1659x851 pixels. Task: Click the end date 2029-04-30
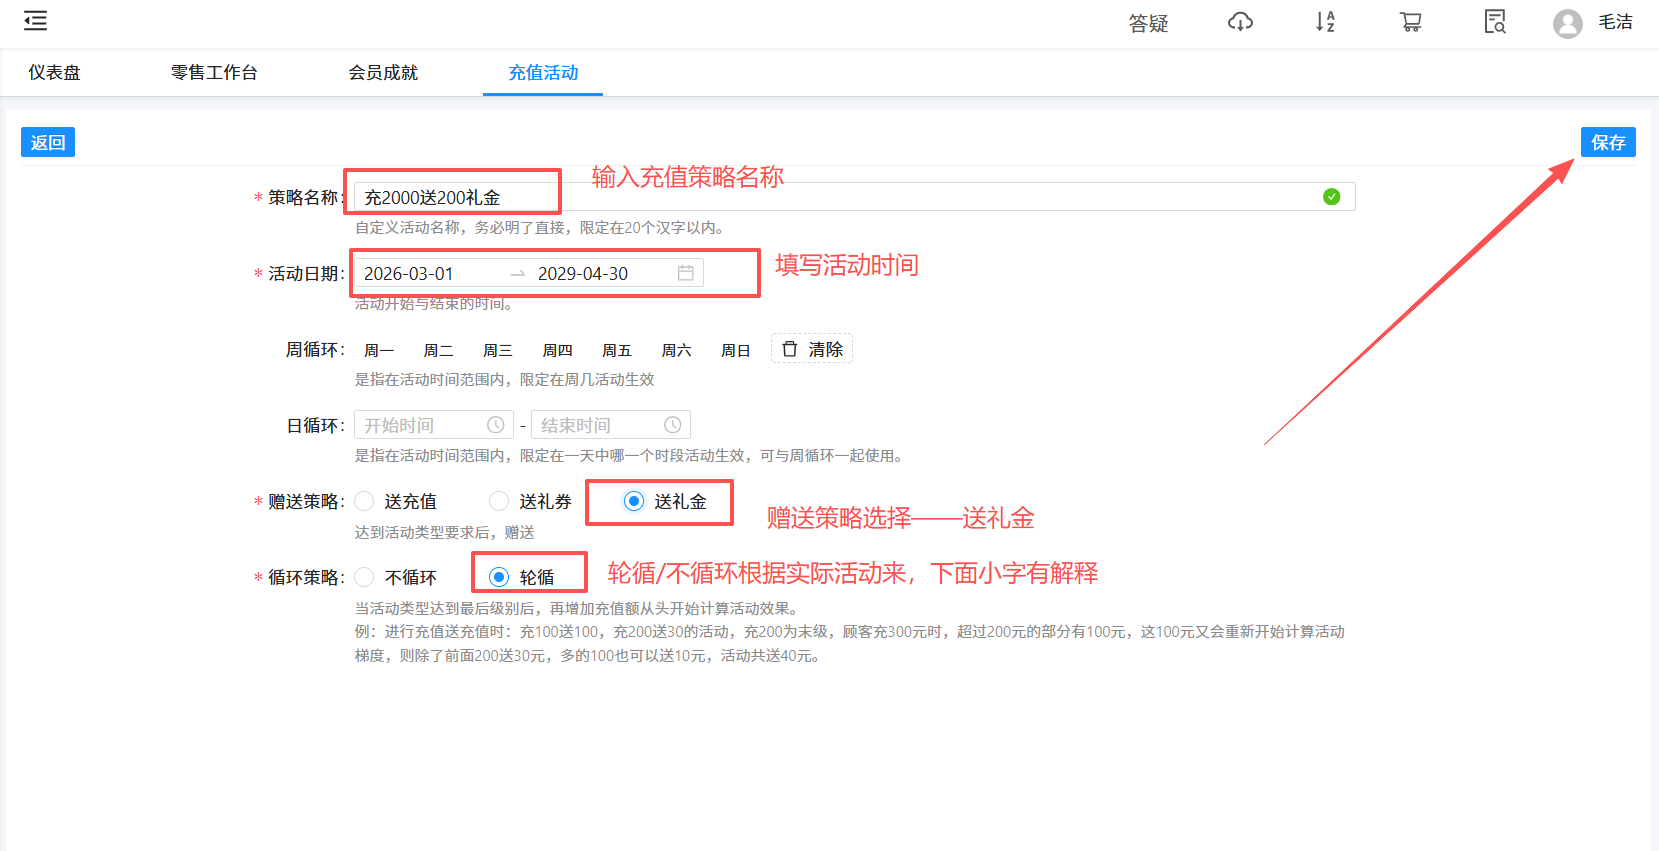(x=583, y=274)
